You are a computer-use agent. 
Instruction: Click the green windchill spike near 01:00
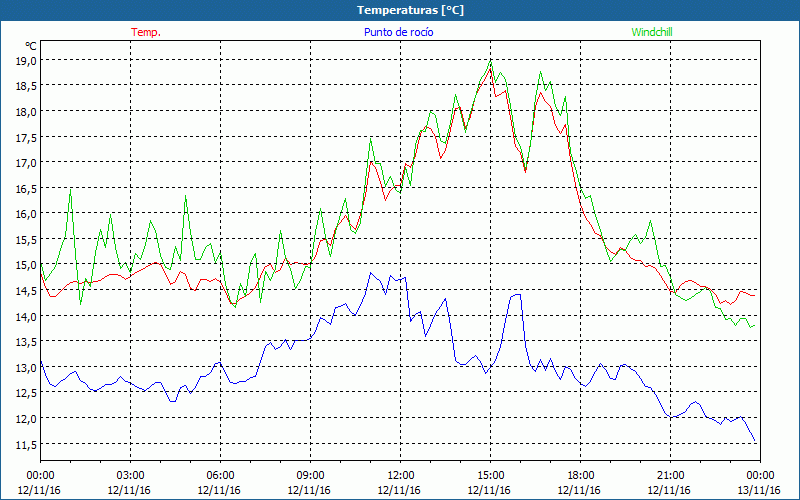click(70, 189)
